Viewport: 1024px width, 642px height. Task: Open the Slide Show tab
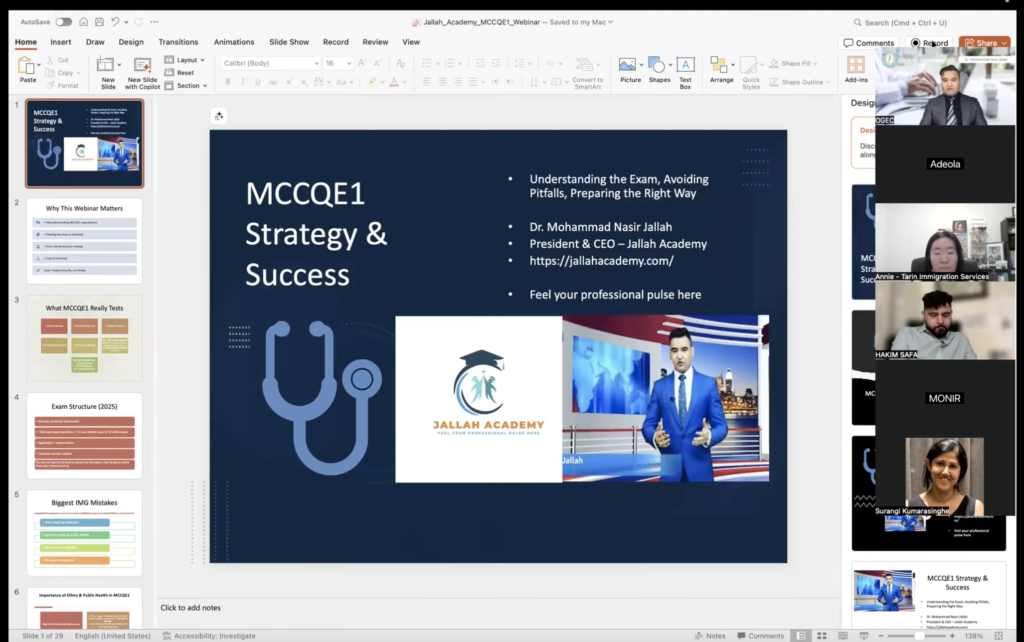289,42
